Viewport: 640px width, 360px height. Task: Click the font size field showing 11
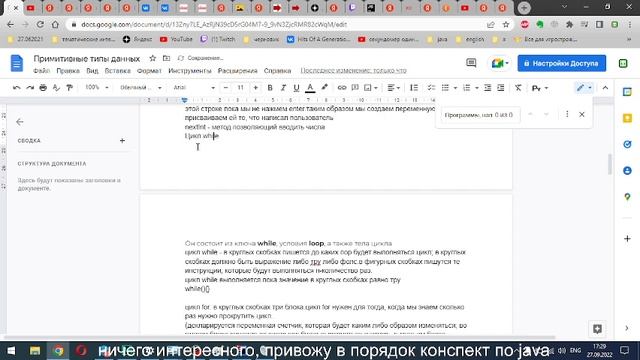[240, 88]
